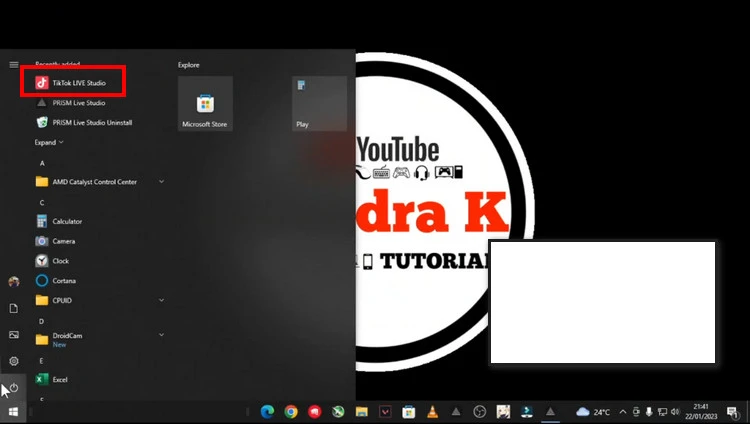Expand the recently added apps list
The width and height of the screenshot is (750, 424).
point(49,143)
